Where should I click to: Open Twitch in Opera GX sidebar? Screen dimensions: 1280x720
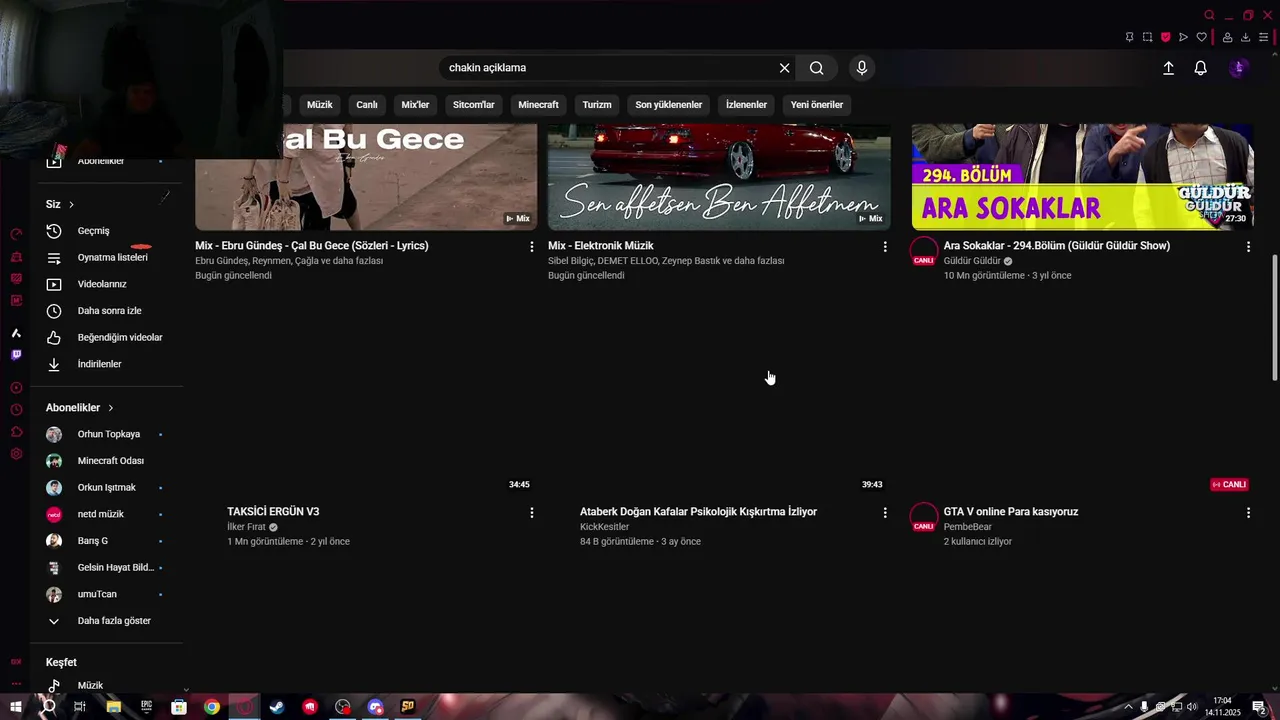(16, 355)
